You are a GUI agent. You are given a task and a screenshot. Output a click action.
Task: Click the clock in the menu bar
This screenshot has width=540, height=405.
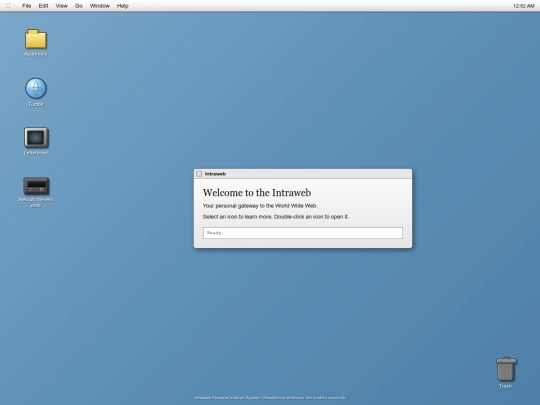pos(523,6)
